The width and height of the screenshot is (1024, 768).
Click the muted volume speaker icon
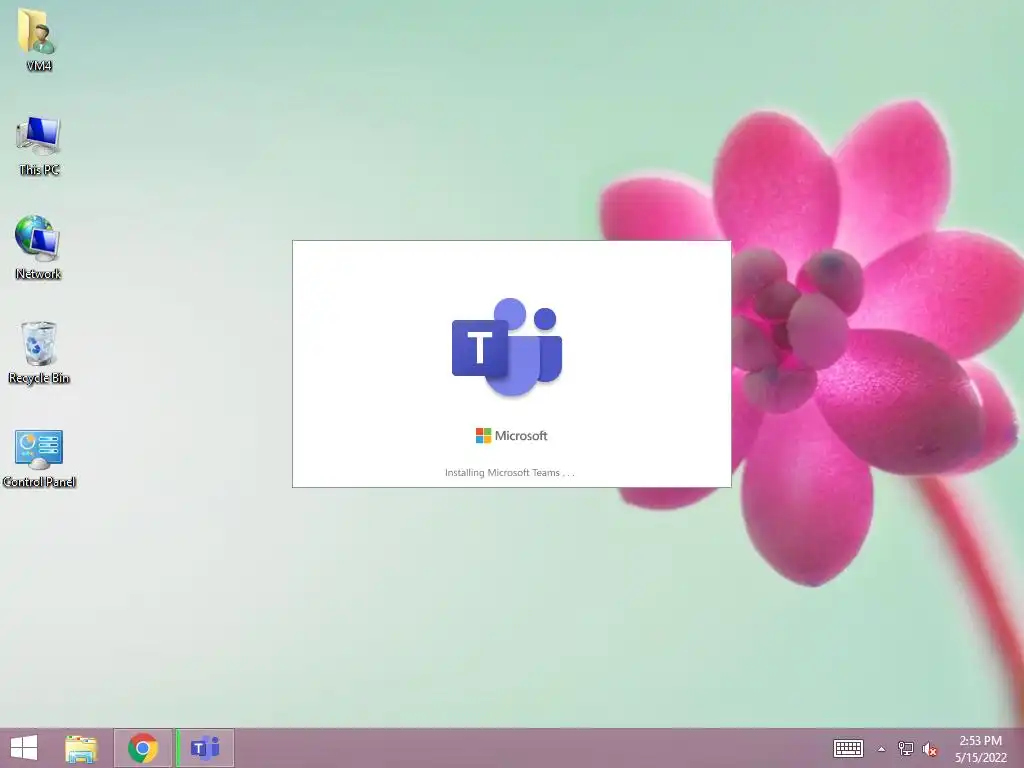930,749
